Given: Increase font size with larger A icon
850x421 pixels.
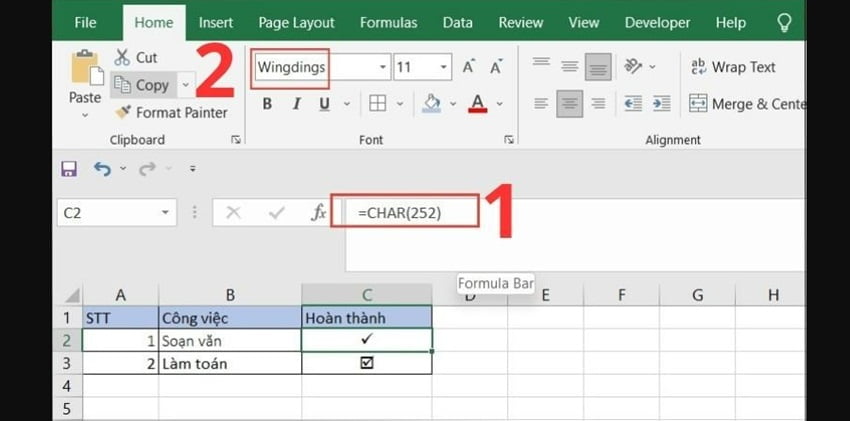Looking at the screenshot, I should pos(469,67).
